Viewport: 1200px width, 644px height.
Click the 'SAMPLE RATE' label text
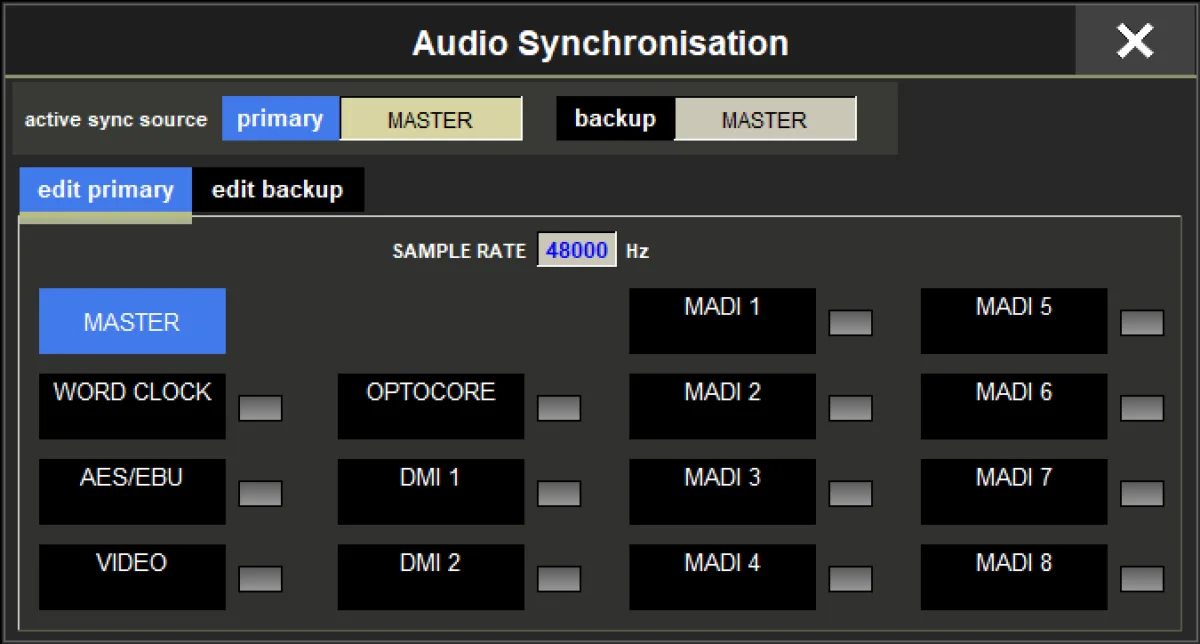(x=459, y=251)
